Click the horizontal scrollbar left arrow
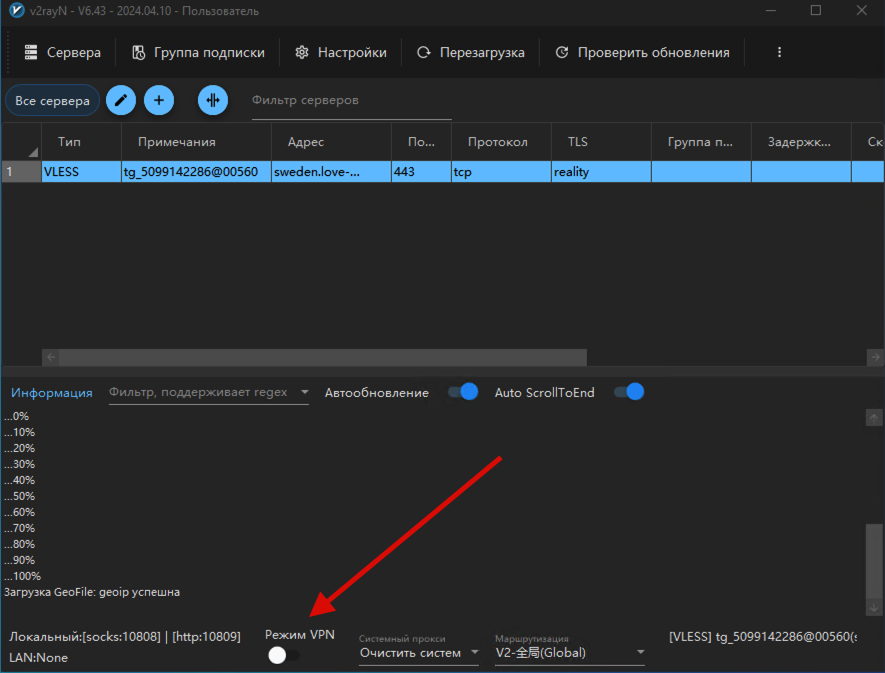This screenshot has width=885, height=673. click(51, 357)
